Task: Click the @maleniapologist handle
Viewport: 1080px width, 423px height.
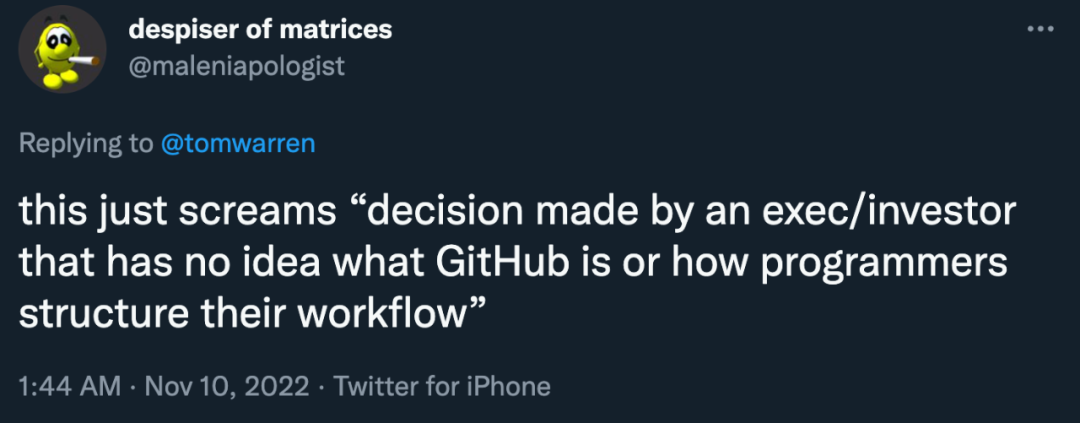Action: 237,66
